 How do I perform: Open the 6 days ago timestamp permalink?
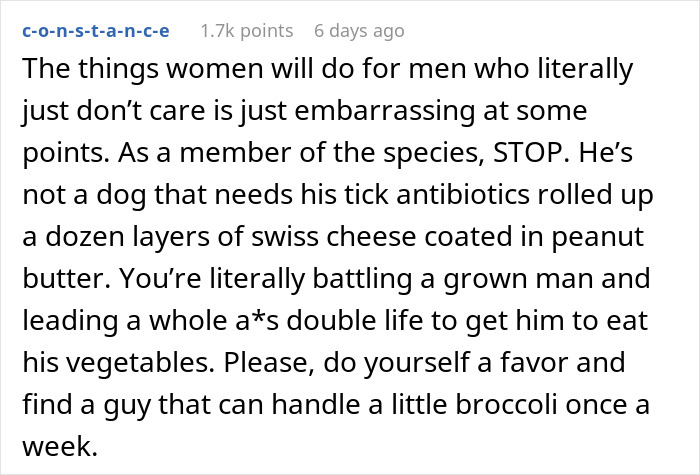(359, 31)
